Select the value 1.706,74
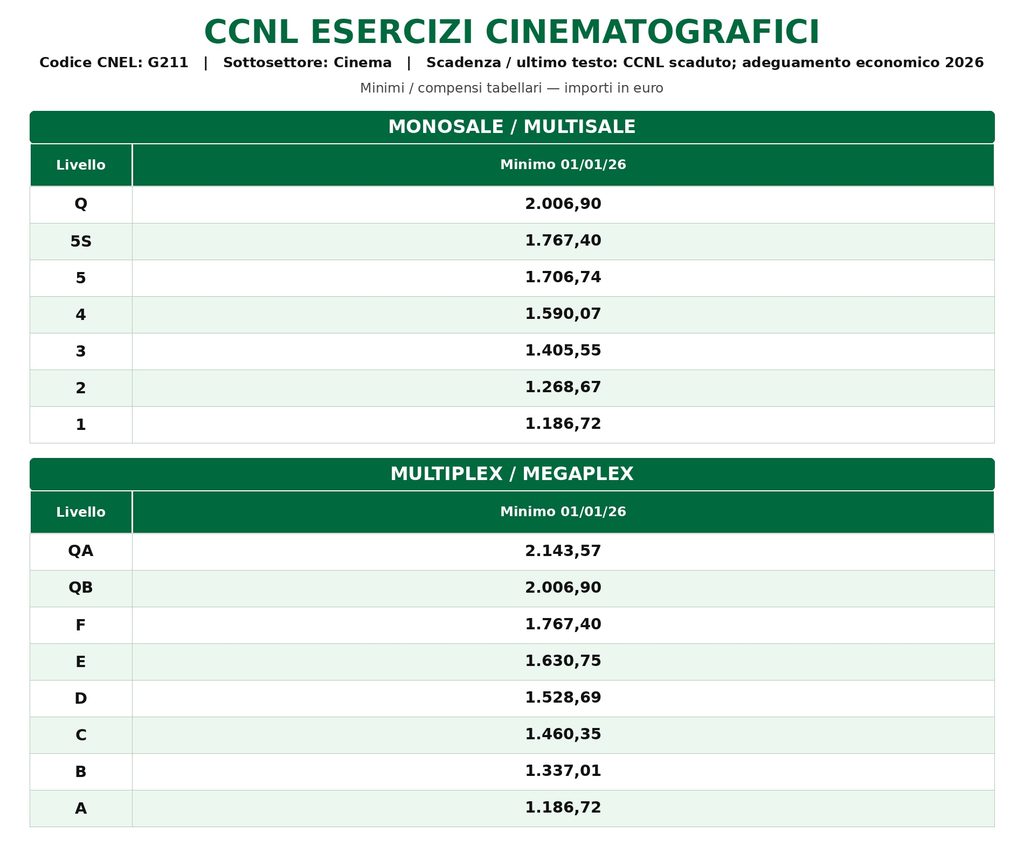Viewport: 1024px width, 848px height. pyautogui.click(x=563, y=277)
